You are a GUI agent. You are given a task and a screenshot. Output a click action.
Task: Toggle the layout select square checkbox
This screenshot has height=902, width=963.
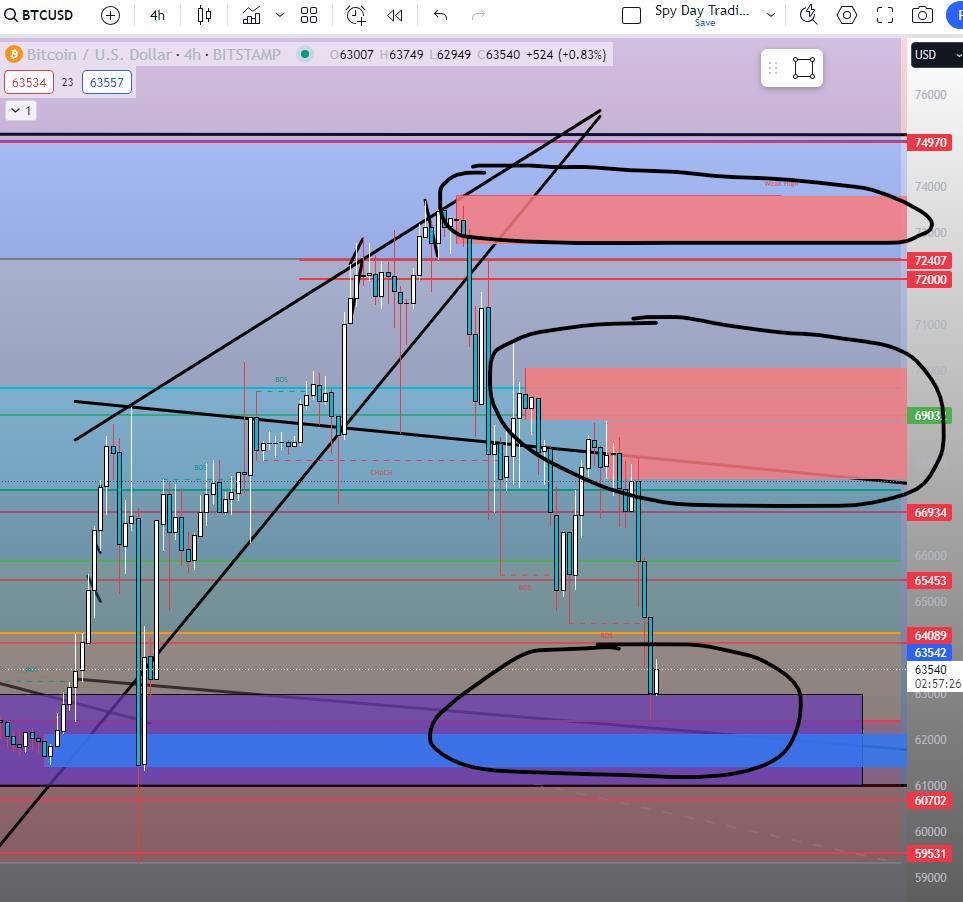pyautogui.click(x=631, y=15)
